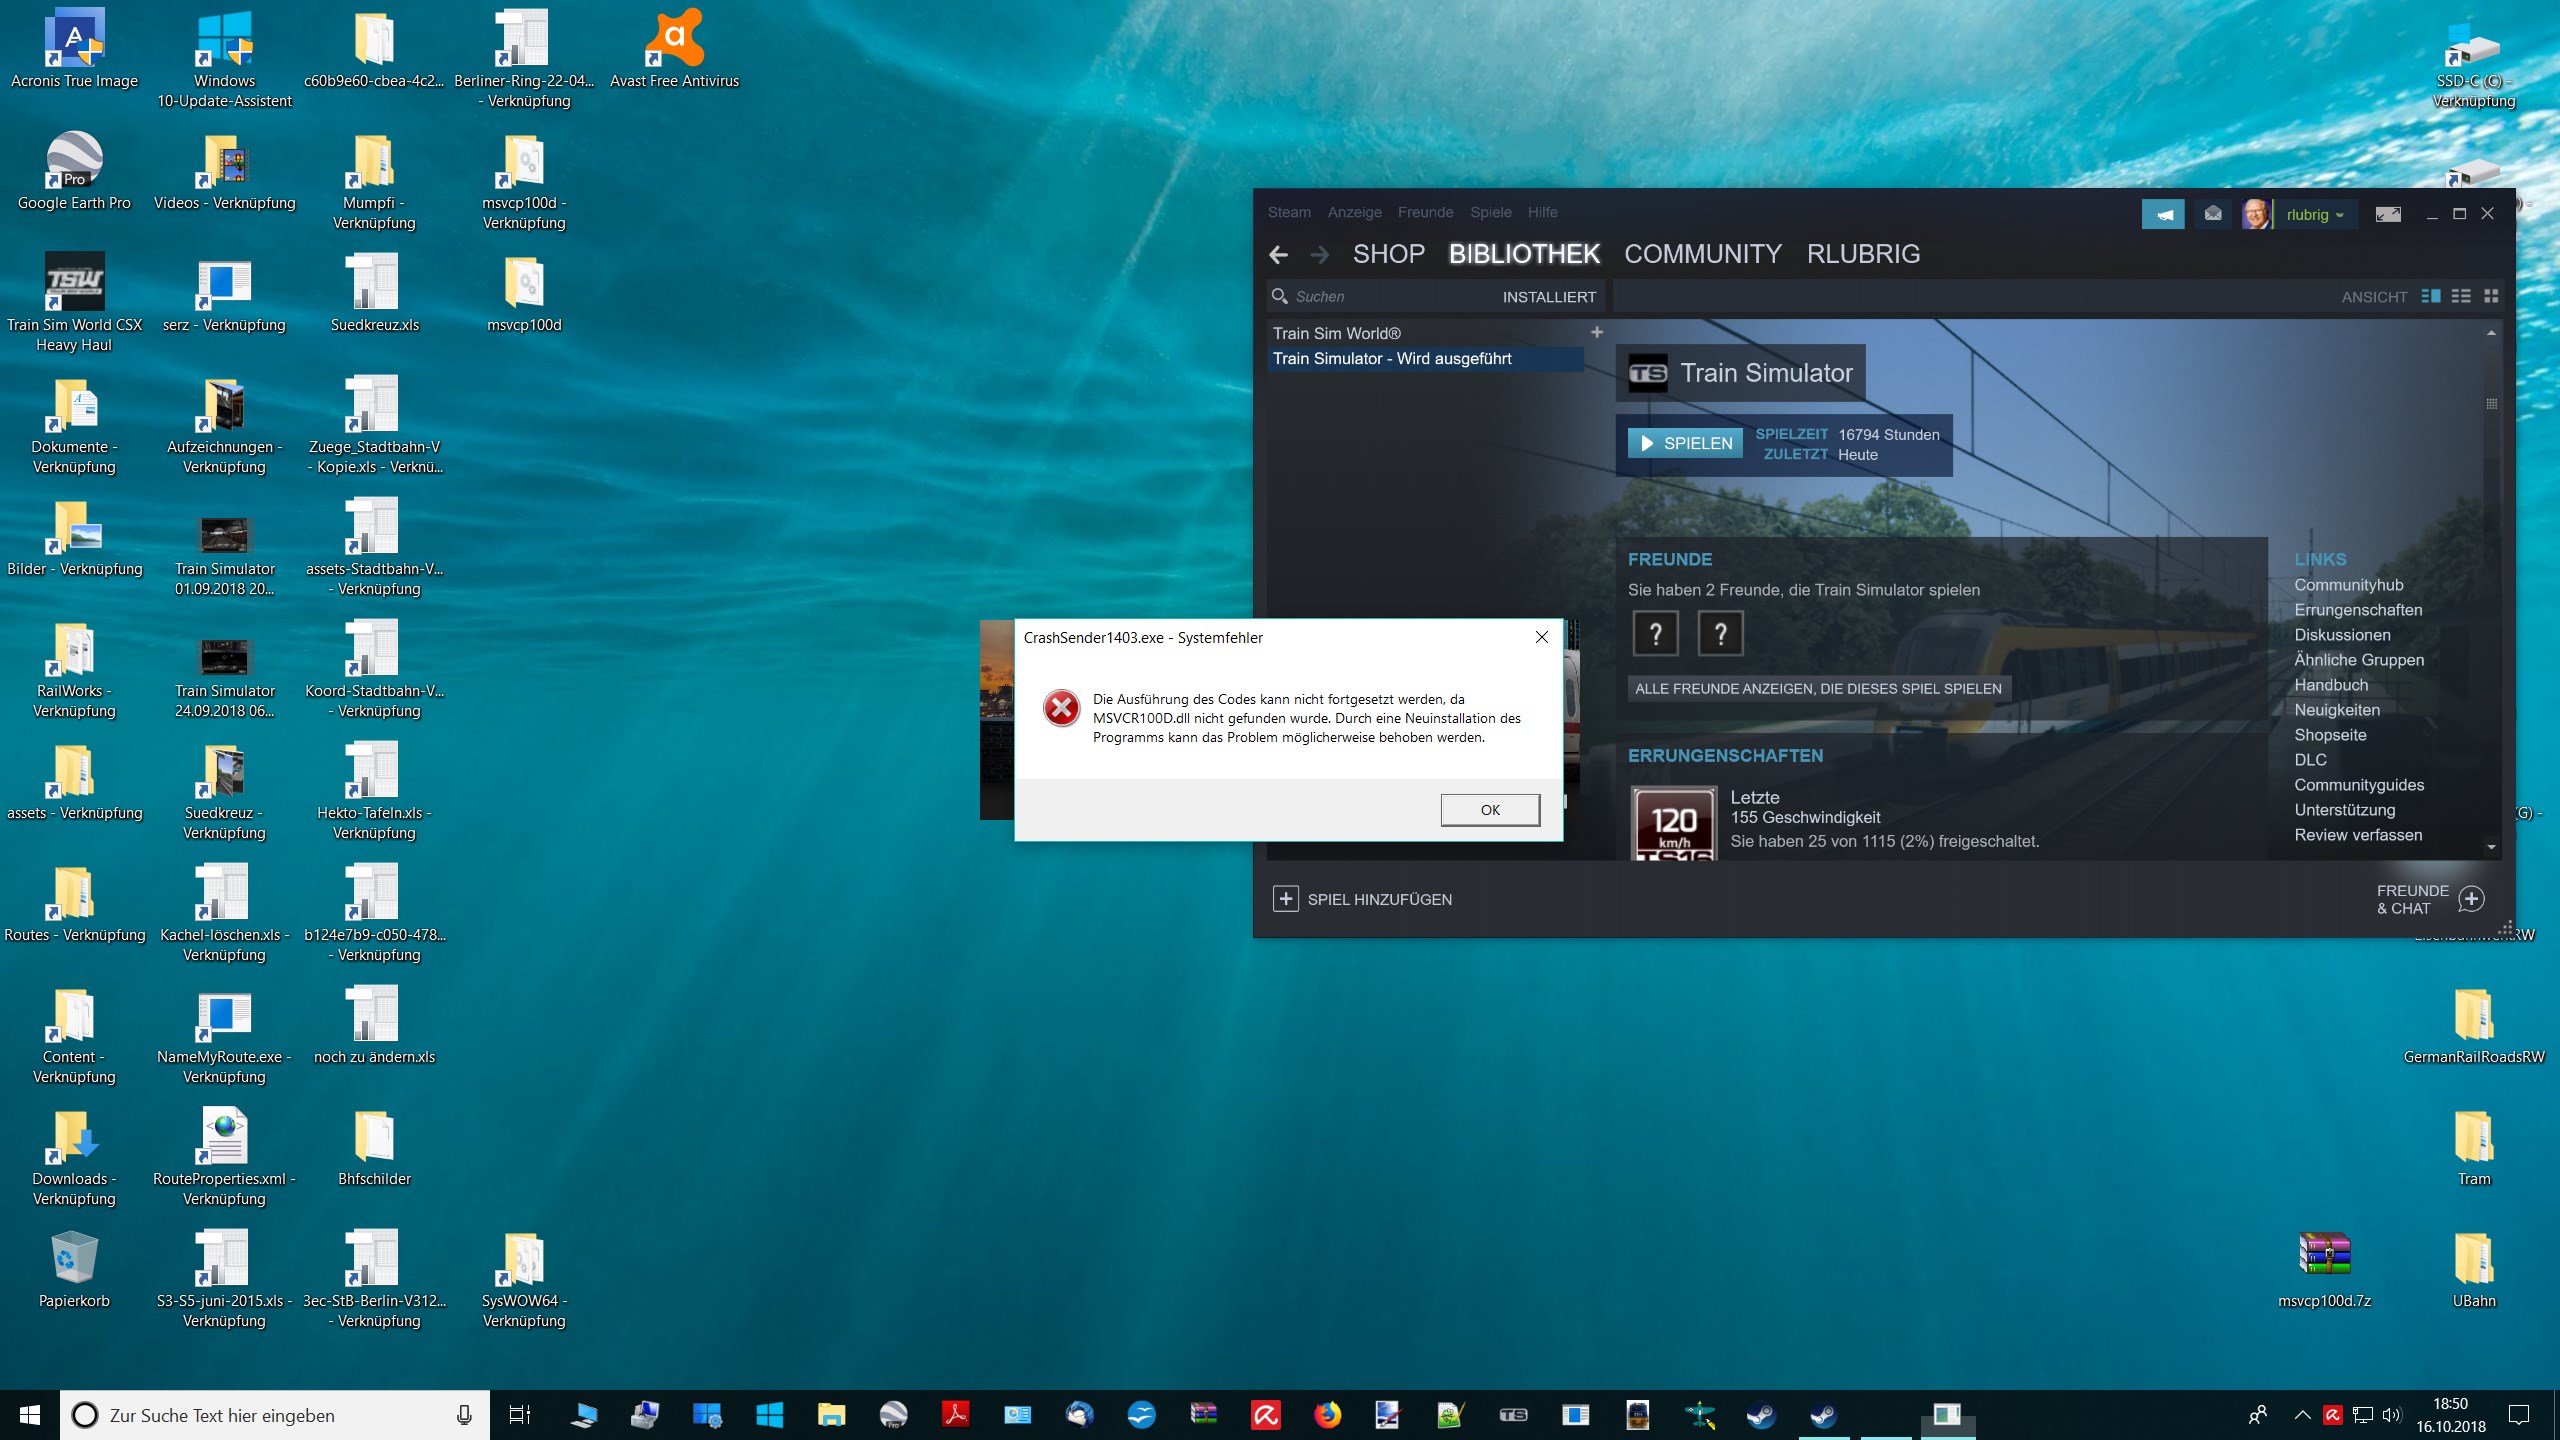This screenshot has height=1440, width=2560.
Task: Switch Steam to Big Picture mode
Action: pyautogui.click(x=2388, y=214)
